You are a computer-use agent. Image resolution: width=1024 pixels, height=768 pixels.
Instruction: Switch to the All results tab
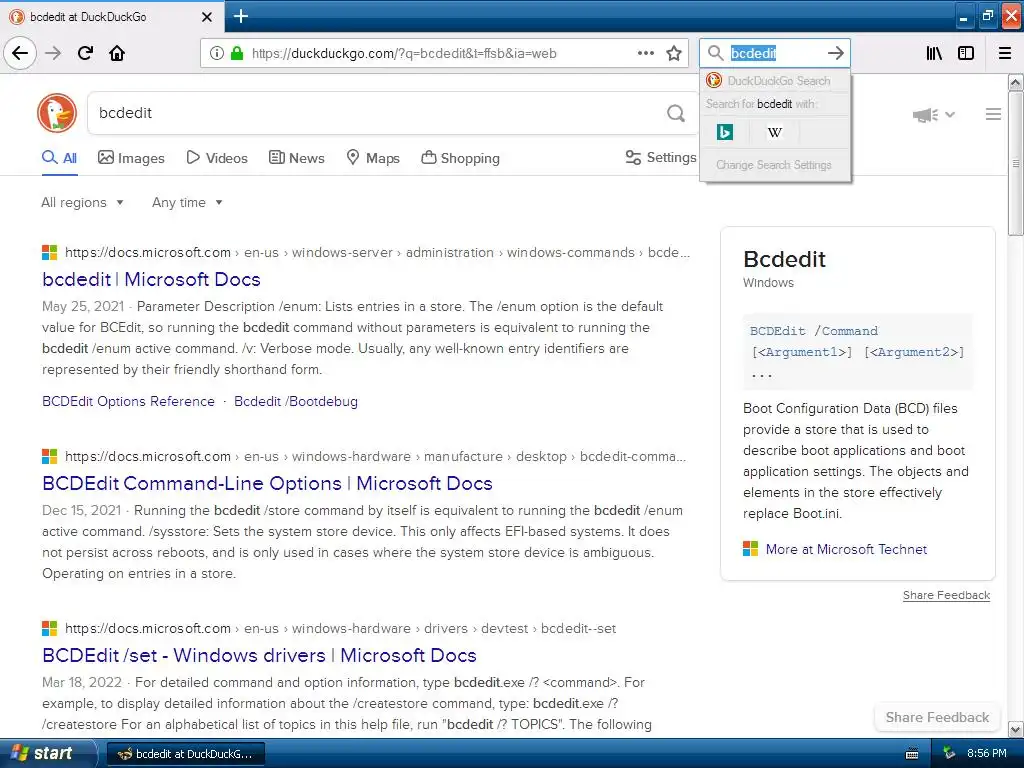coord(59,158)
